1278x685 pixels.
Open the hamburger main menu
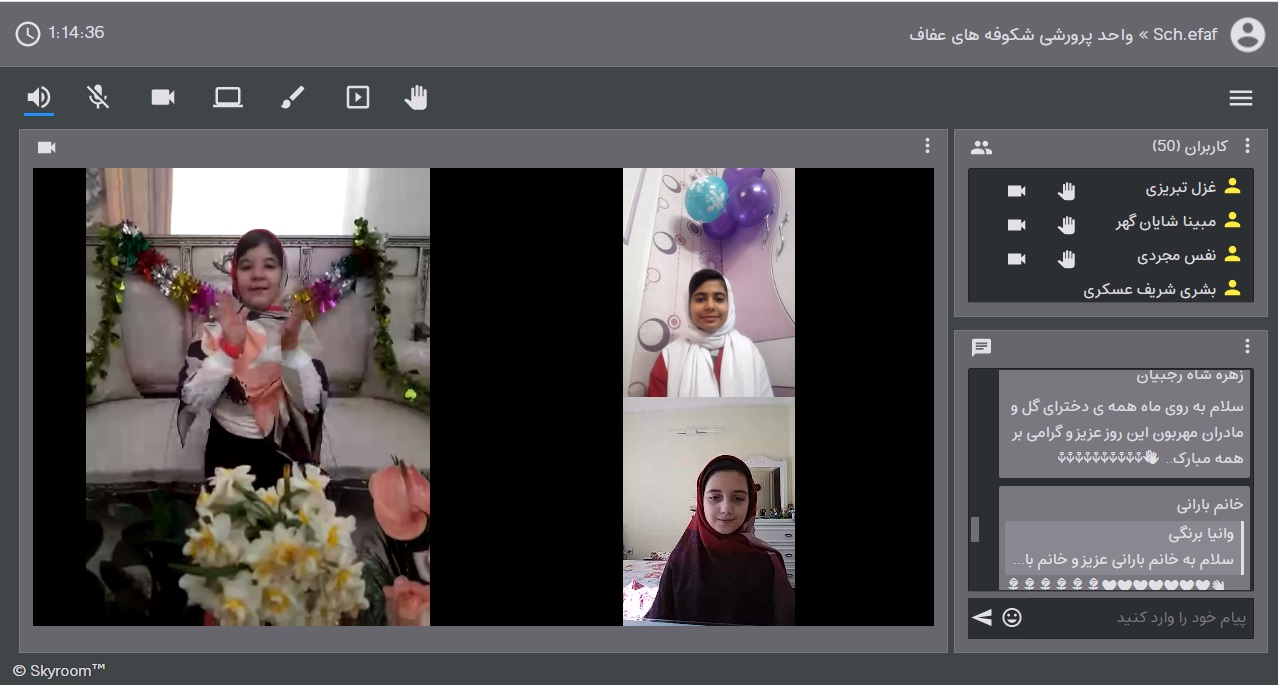[1241, 98]
